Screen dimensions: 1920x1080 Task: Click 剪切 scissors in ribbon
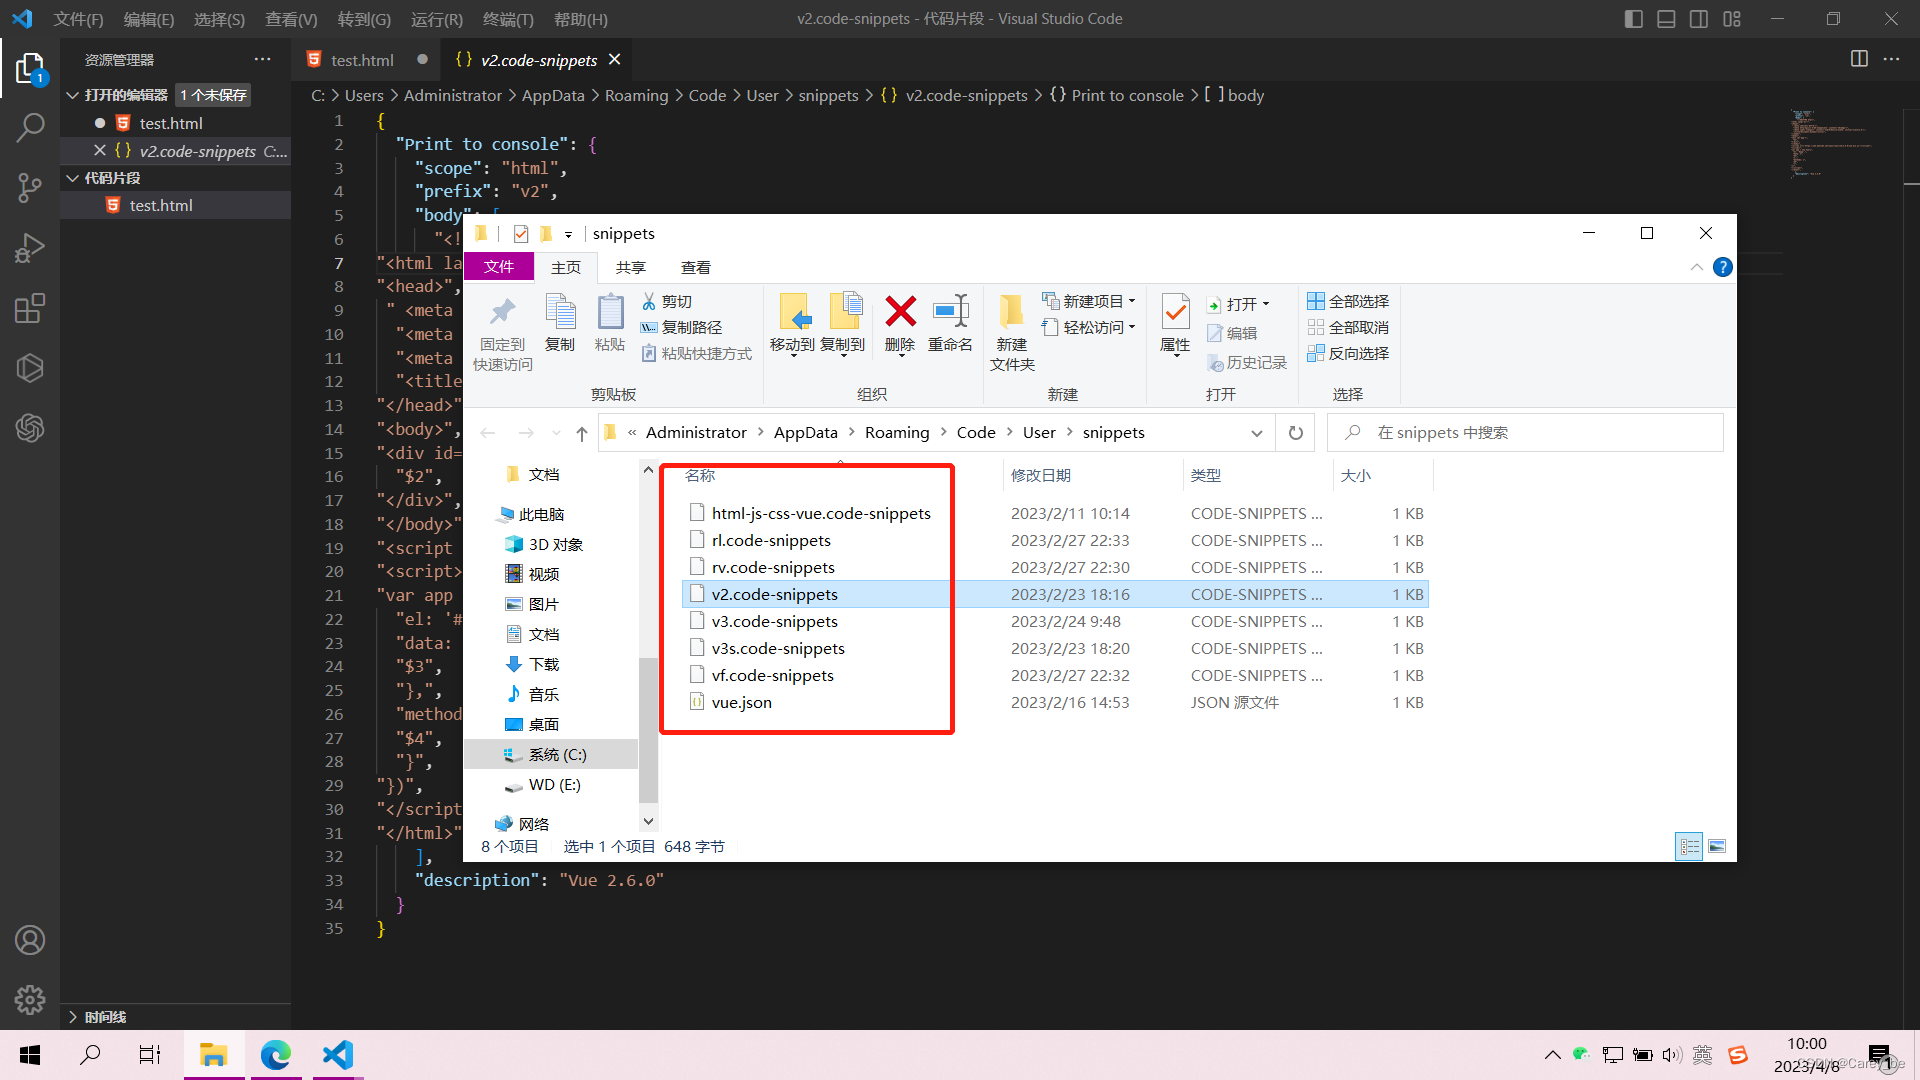tap(667, 301)
